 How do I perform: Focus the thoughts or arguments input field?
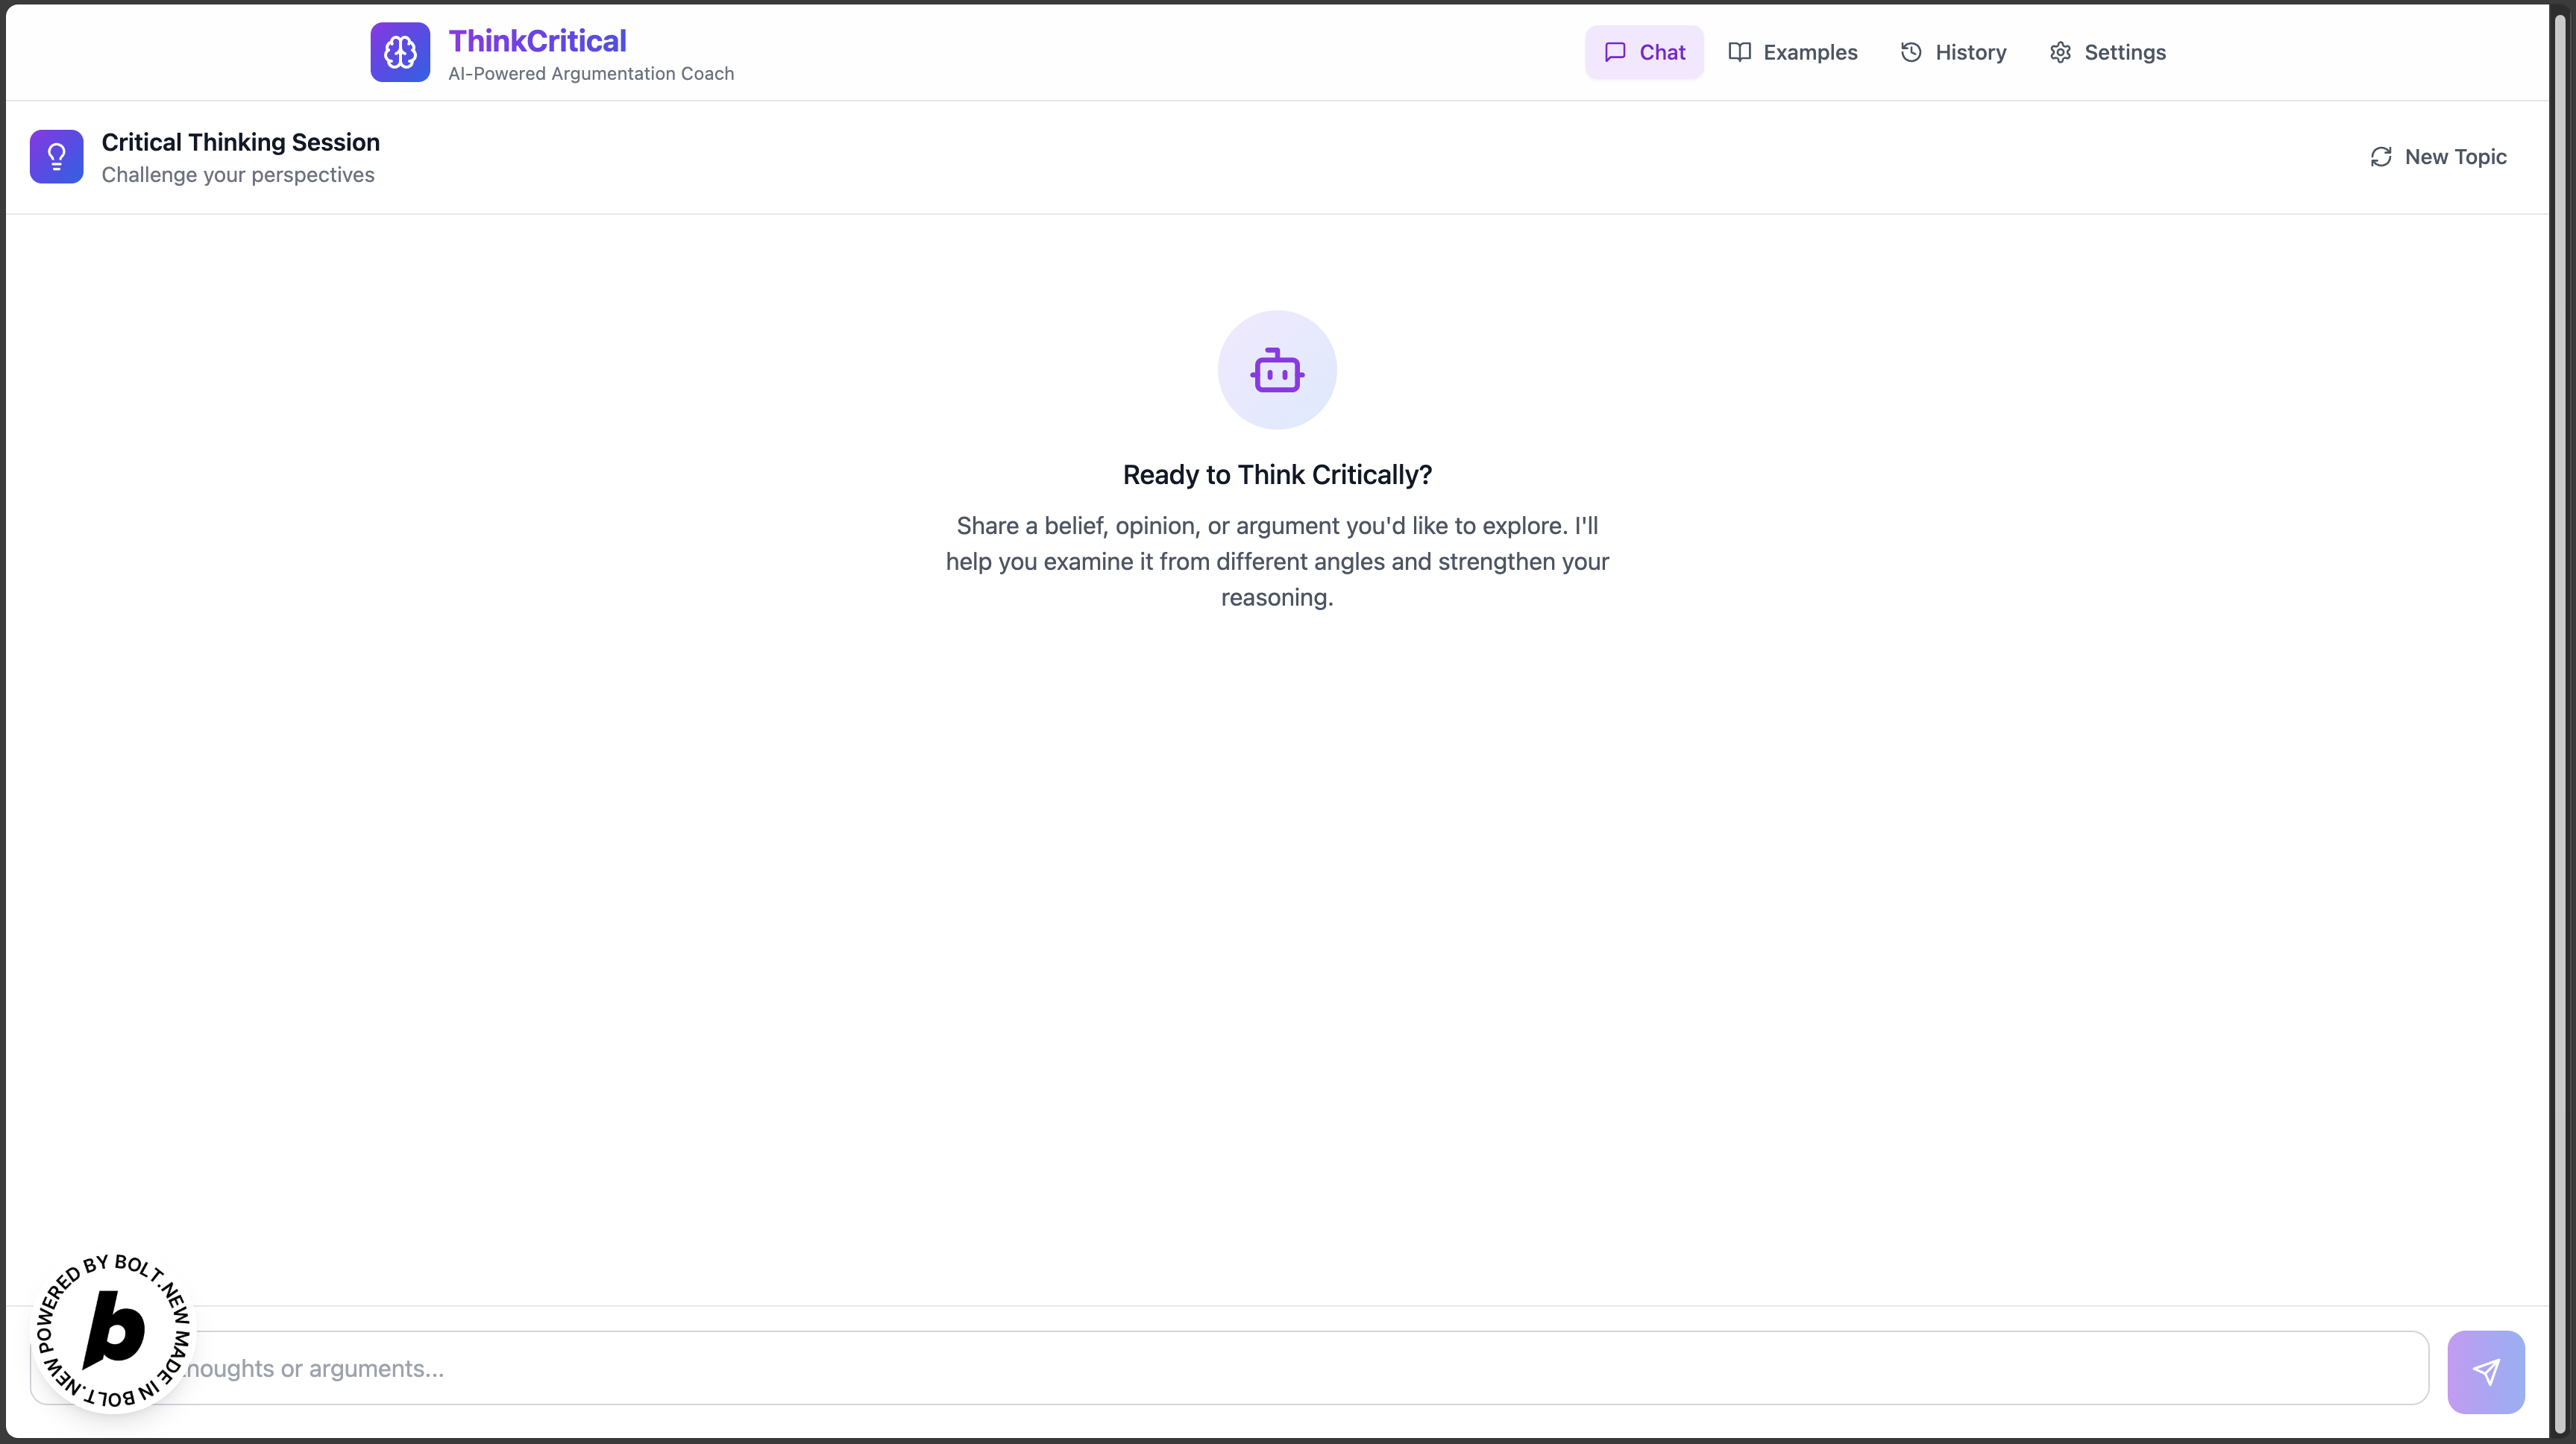click(1300, 1368)
